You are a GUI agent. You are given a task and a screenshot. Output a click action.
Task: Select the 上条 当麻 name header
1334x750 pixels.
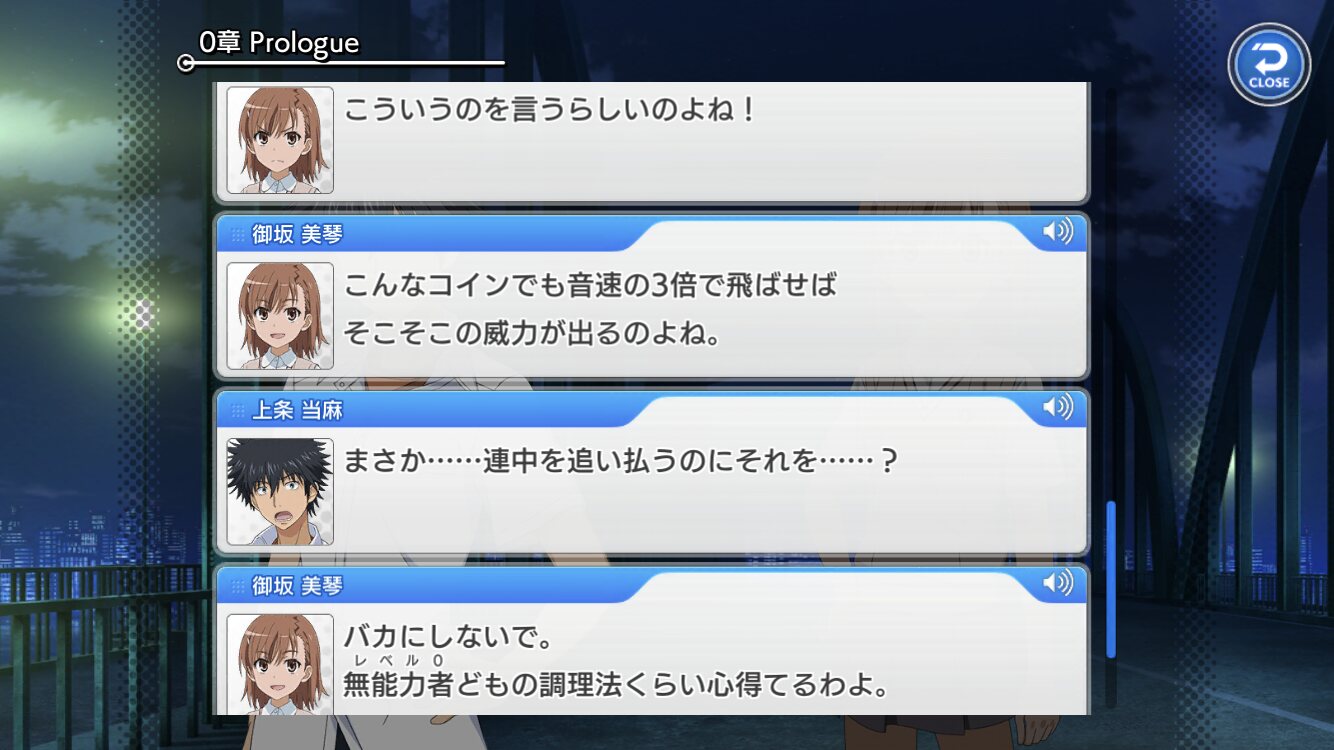pyautogui.click(x=297, y=410)
